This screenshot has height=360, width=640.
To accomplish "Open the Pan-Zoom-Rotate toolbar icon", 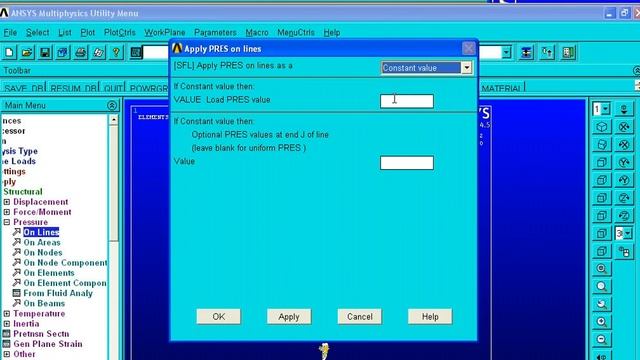I will tap(63, 53).
